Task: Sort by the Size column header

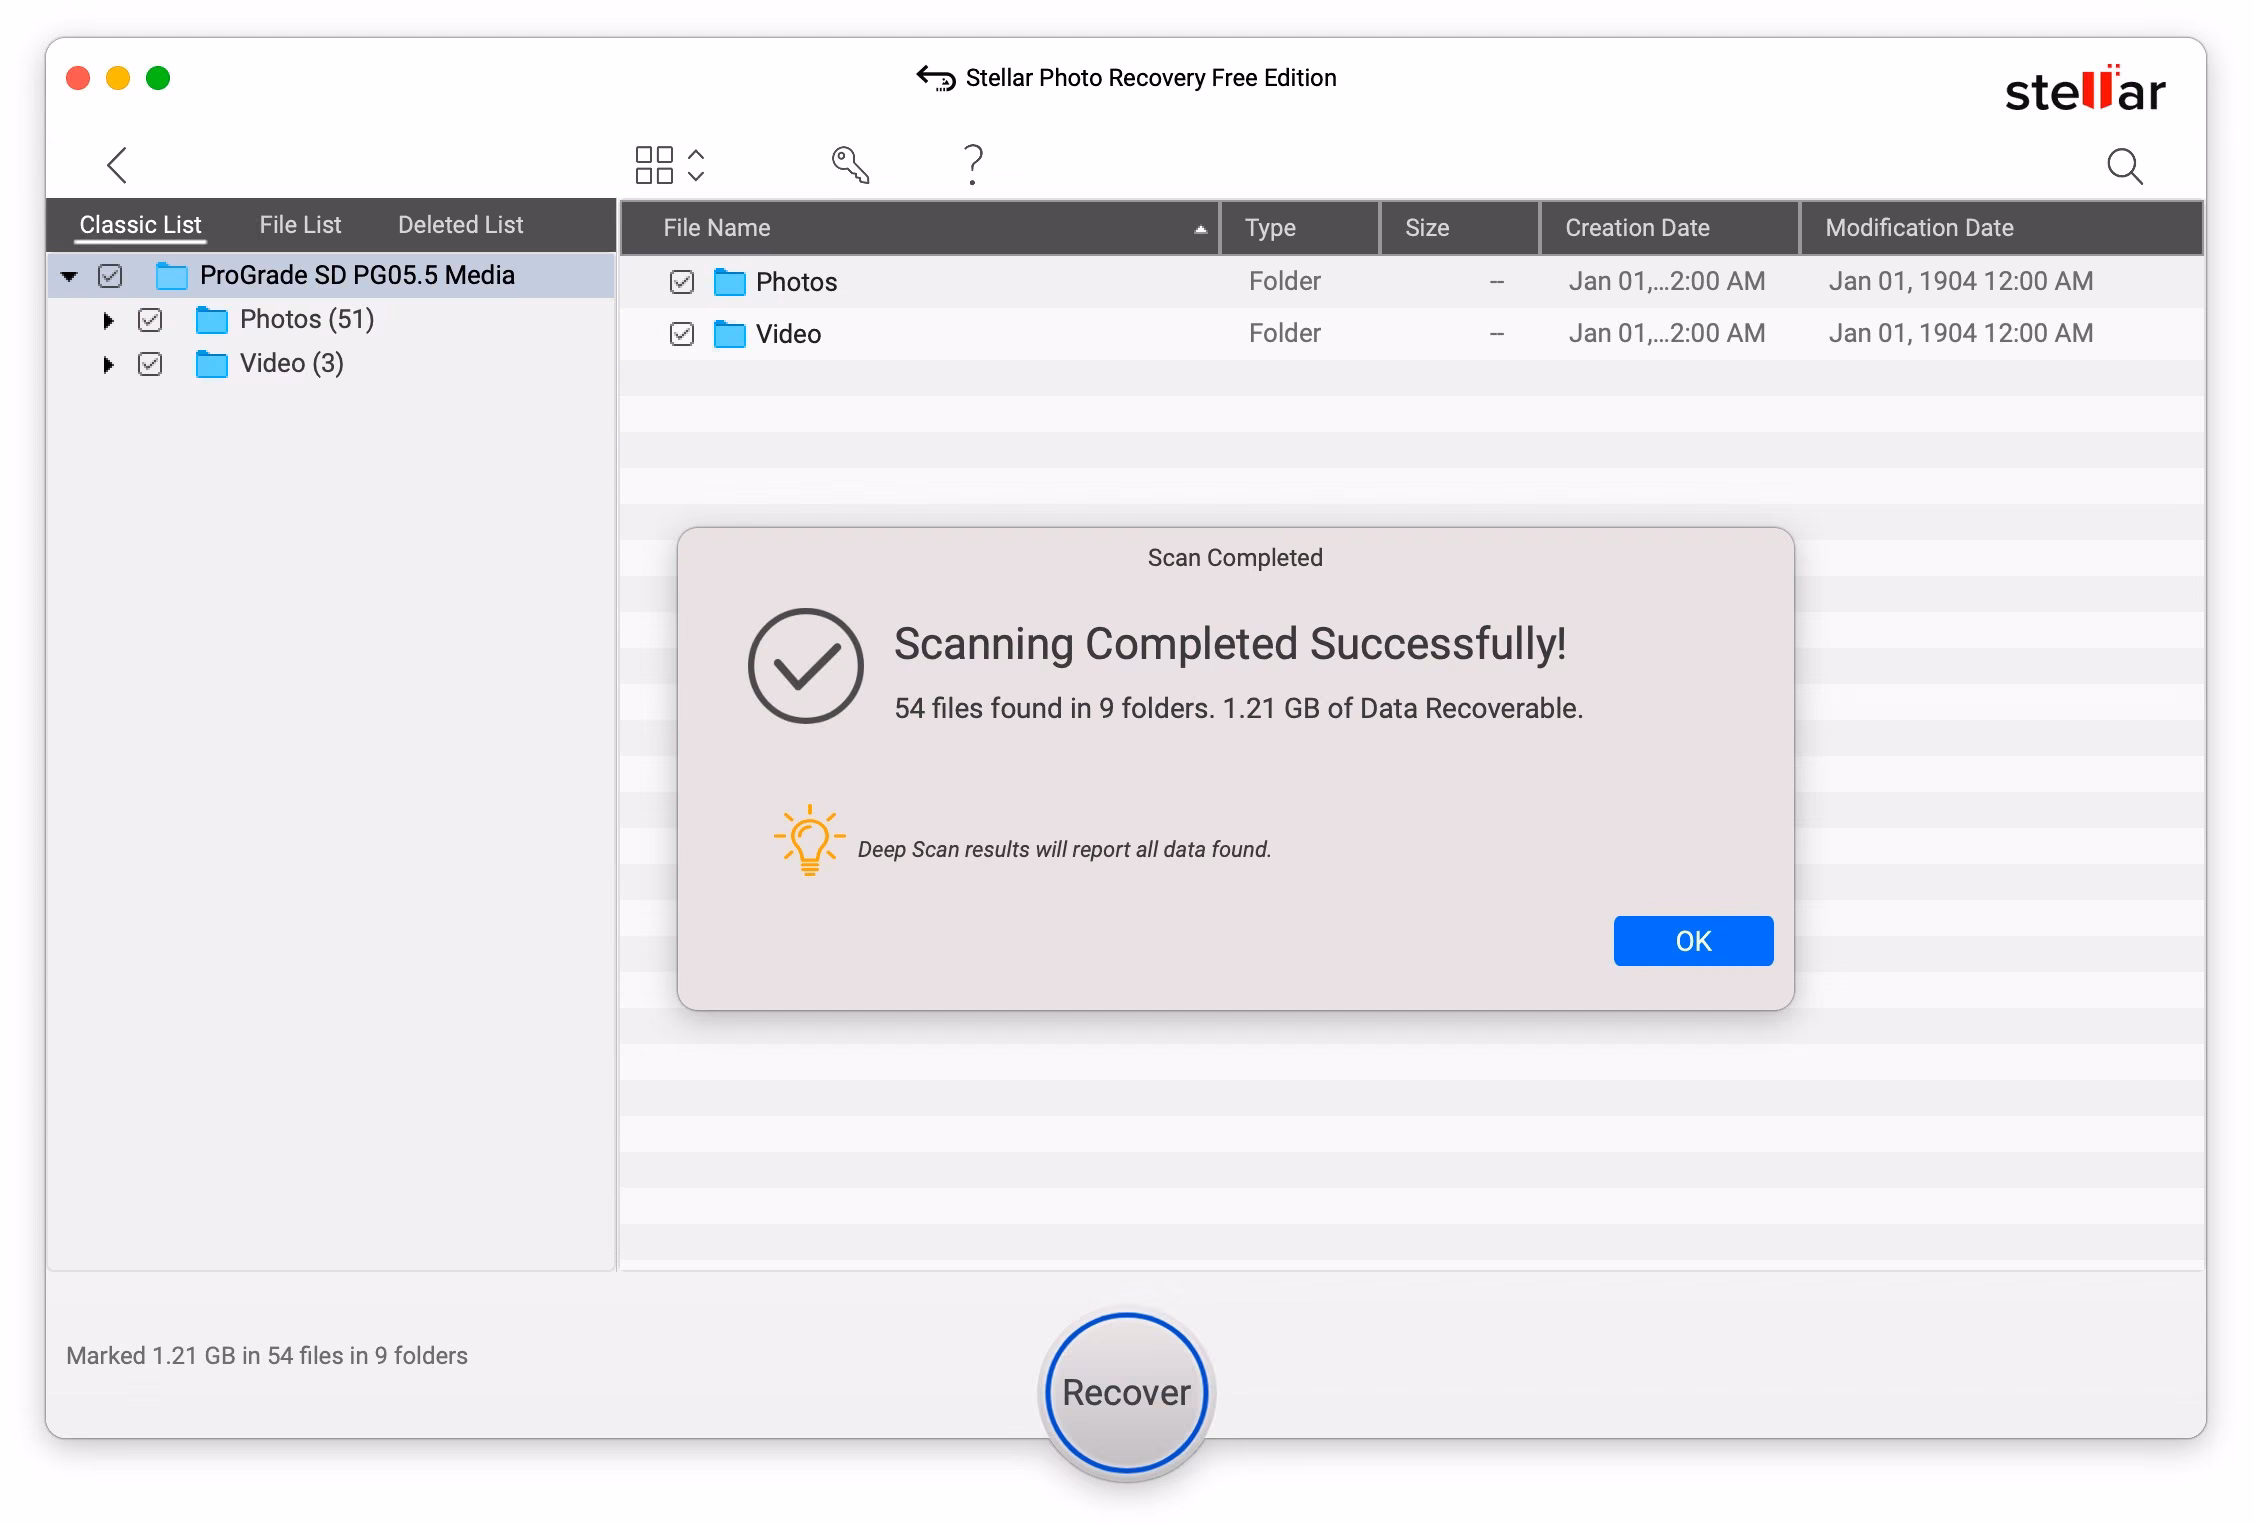Action: click(1460, 228)
